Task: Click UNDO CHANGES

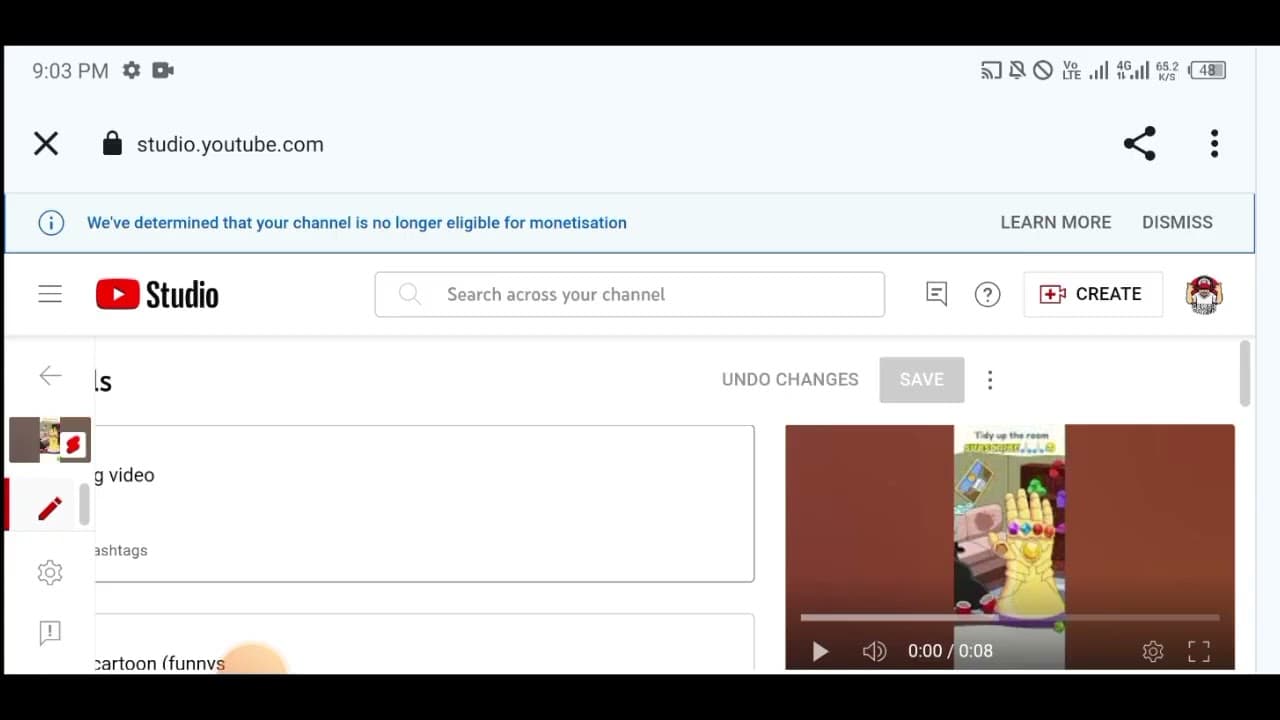Action: (790, 380)
